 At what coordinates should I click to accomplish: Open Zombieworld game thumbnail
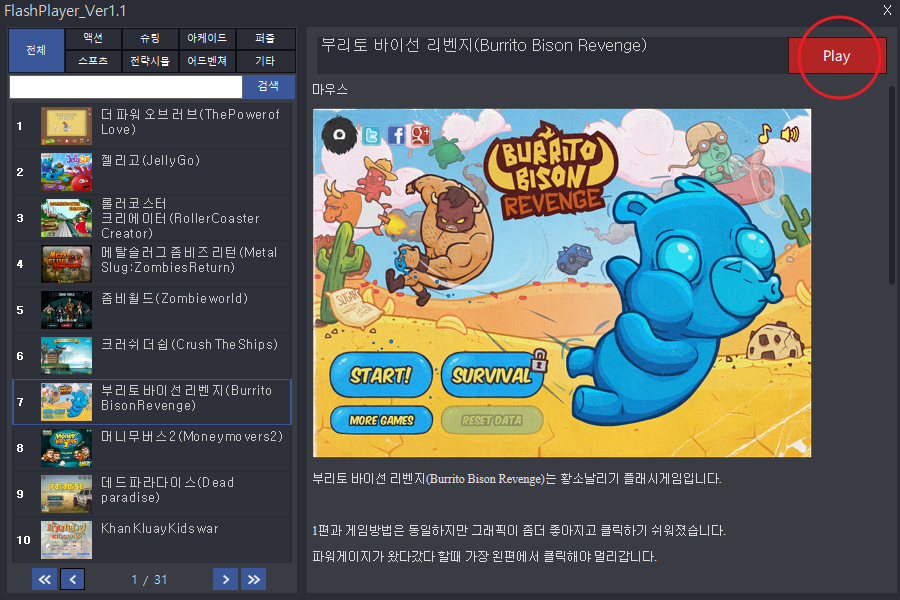pyautogui.click(x=66, y=309)
